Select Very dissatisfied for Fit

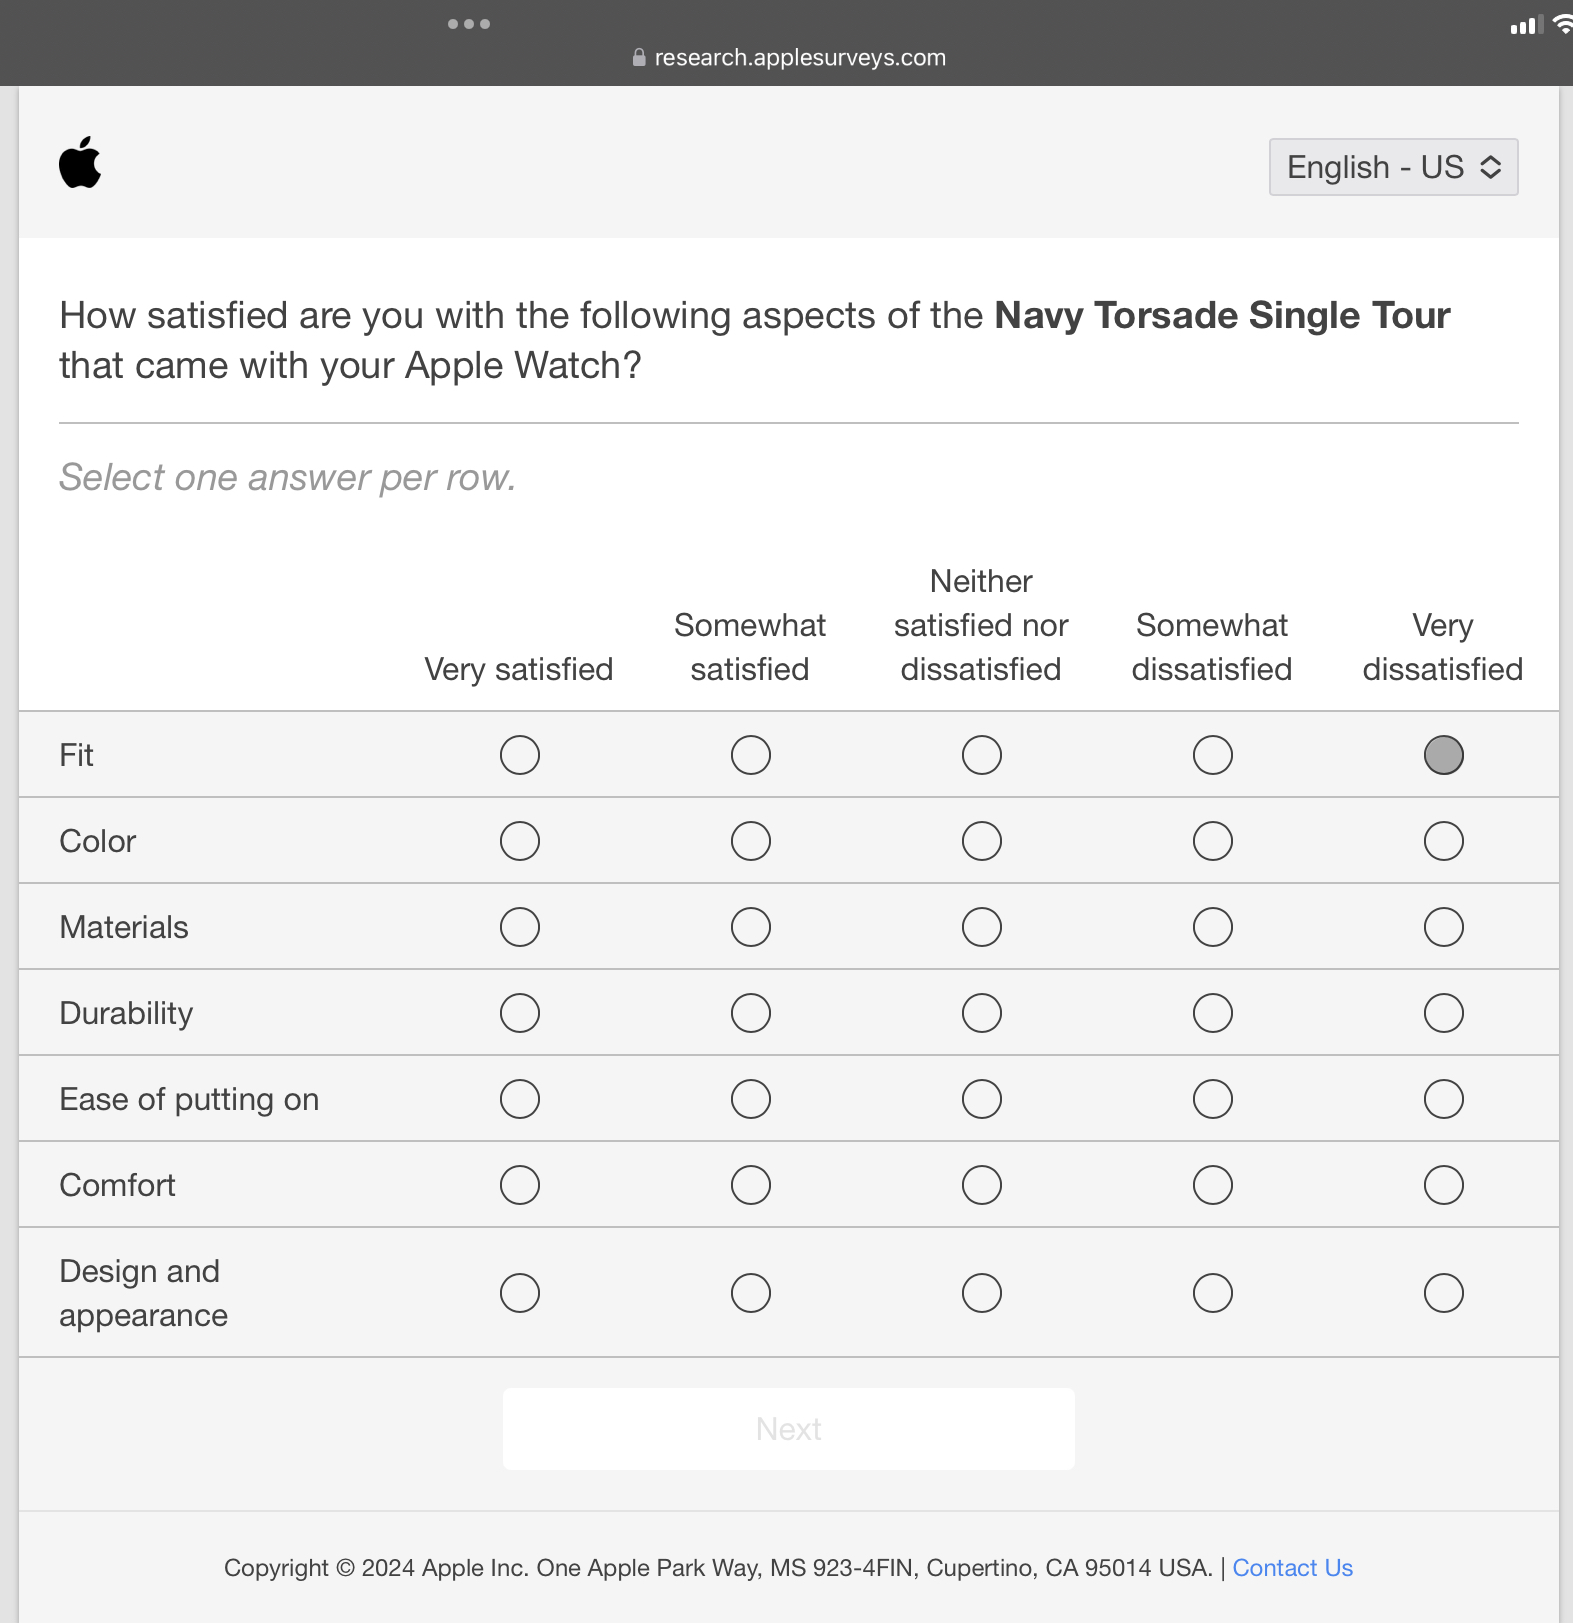click(1443, 755)
